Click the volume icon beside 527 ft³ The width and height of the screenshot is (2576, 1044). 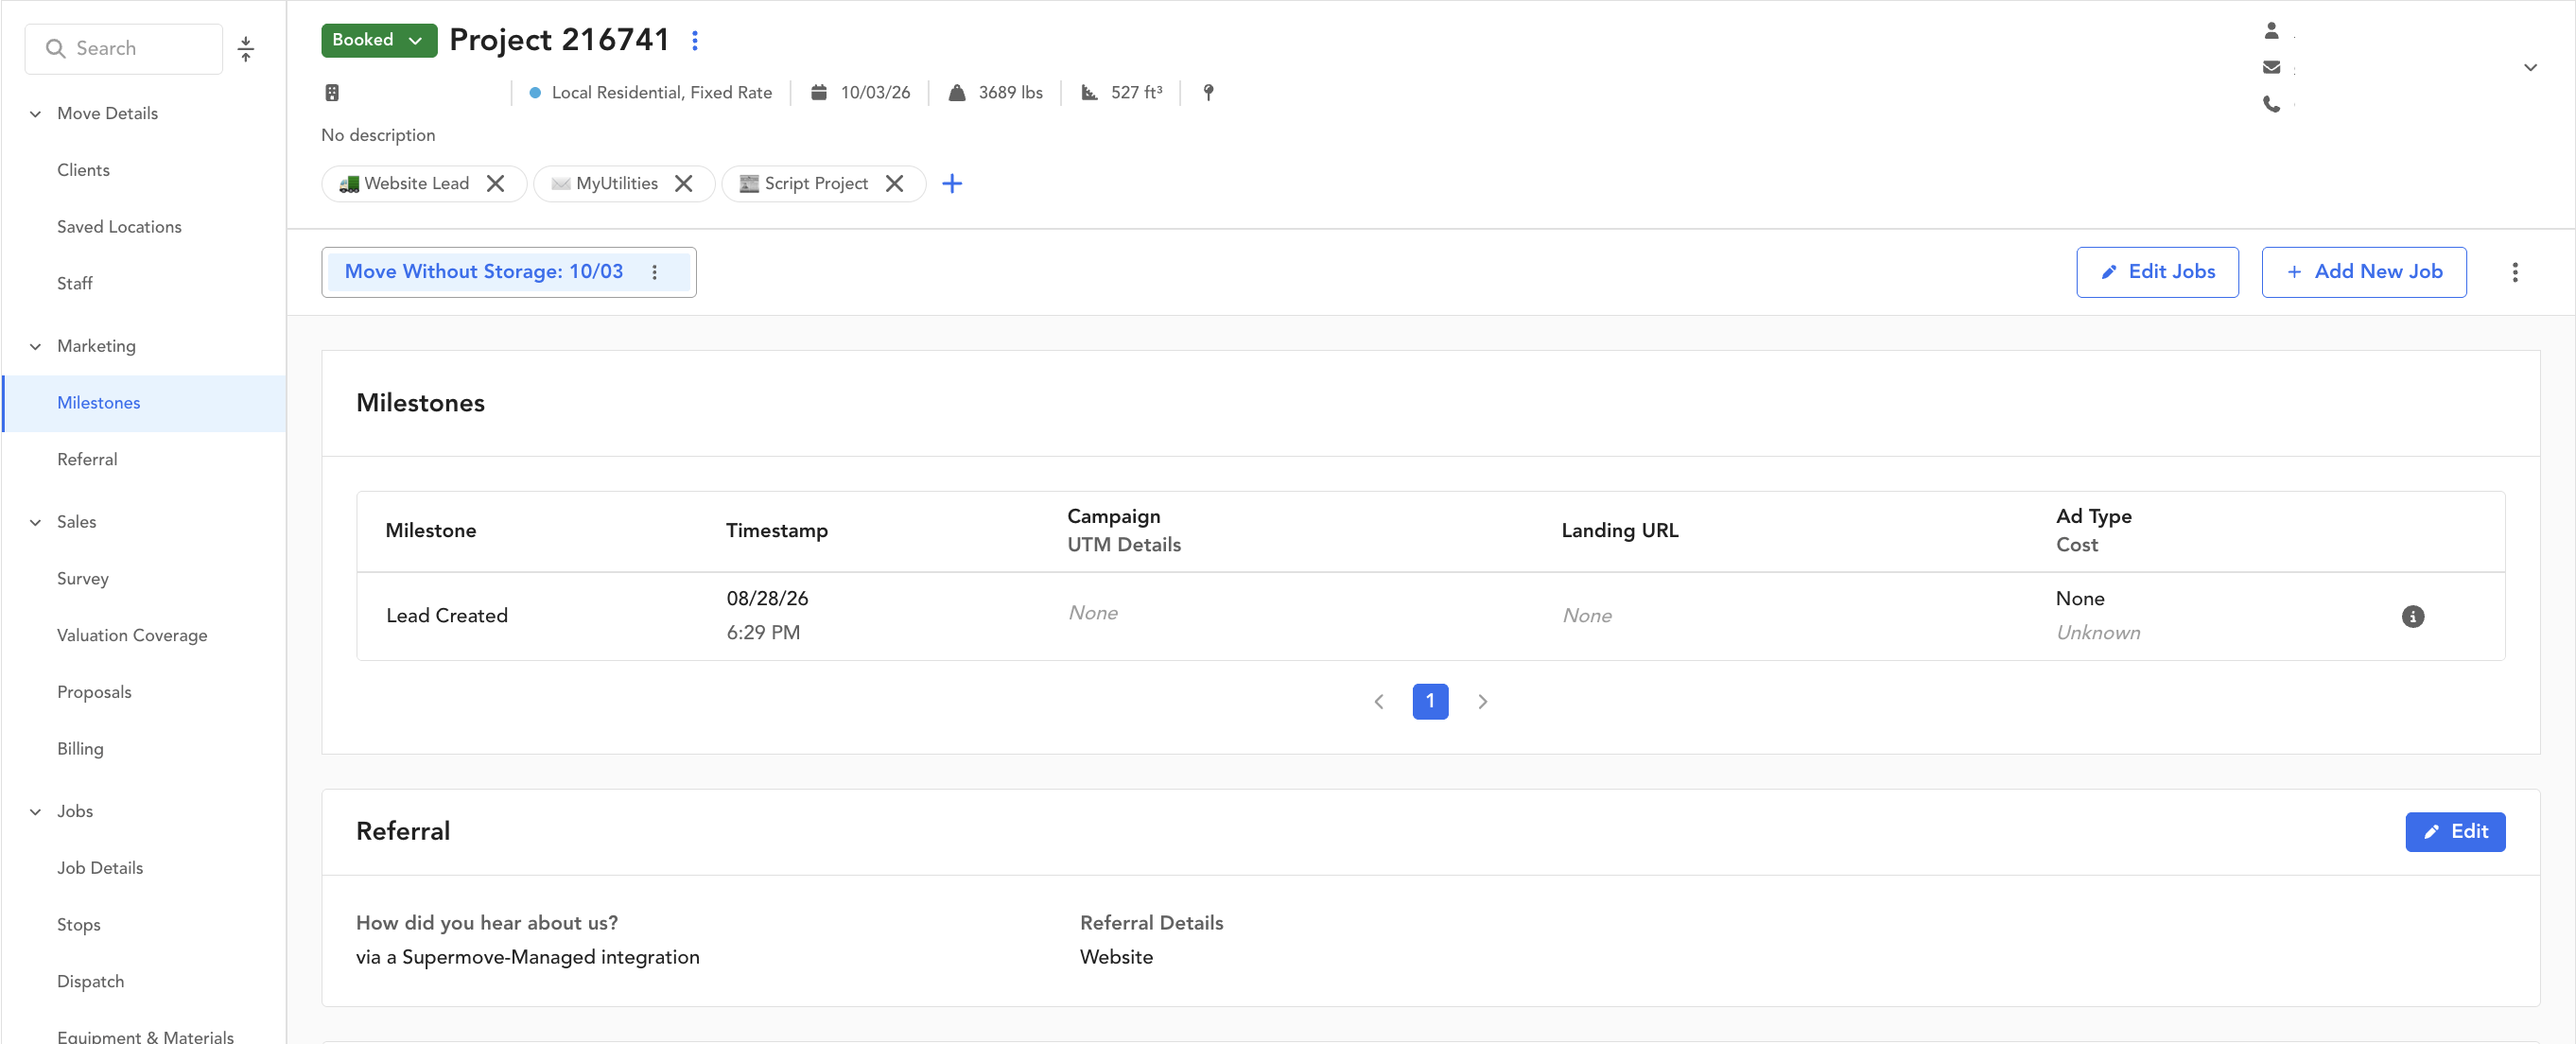coord(1089,92)
